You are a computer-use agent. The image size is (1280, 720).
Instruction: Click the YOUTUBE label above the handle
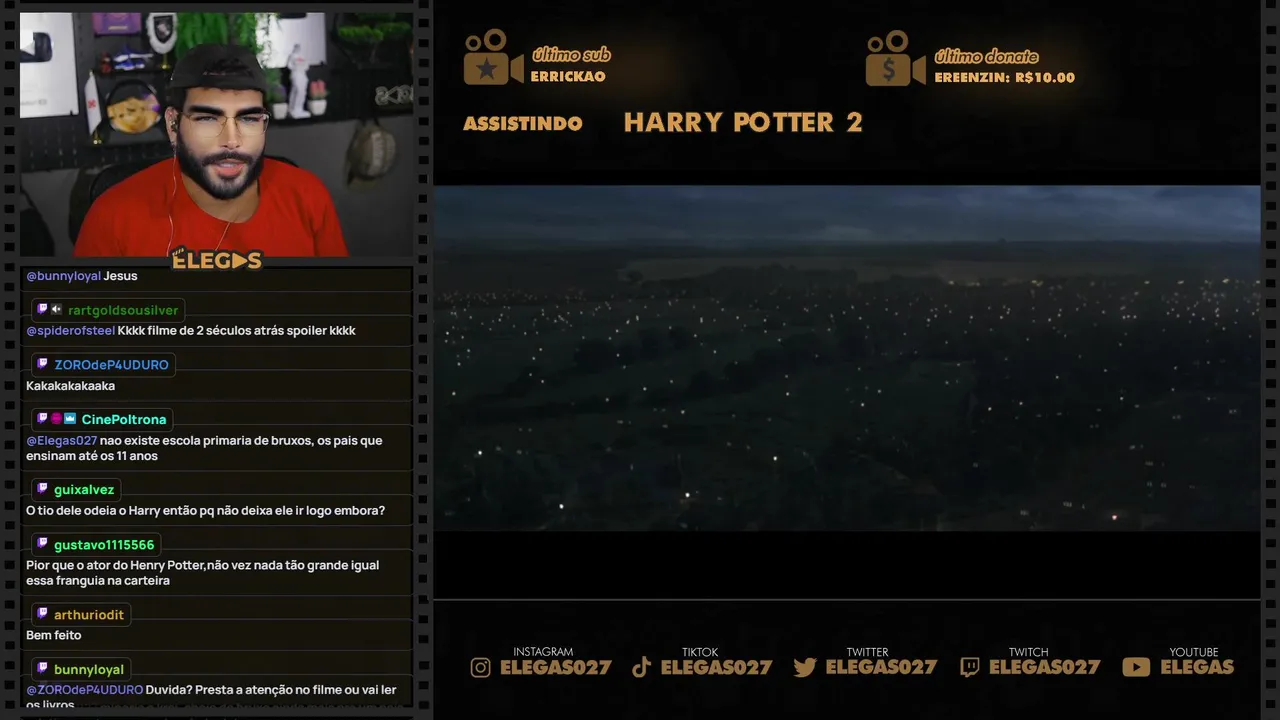1194,652
